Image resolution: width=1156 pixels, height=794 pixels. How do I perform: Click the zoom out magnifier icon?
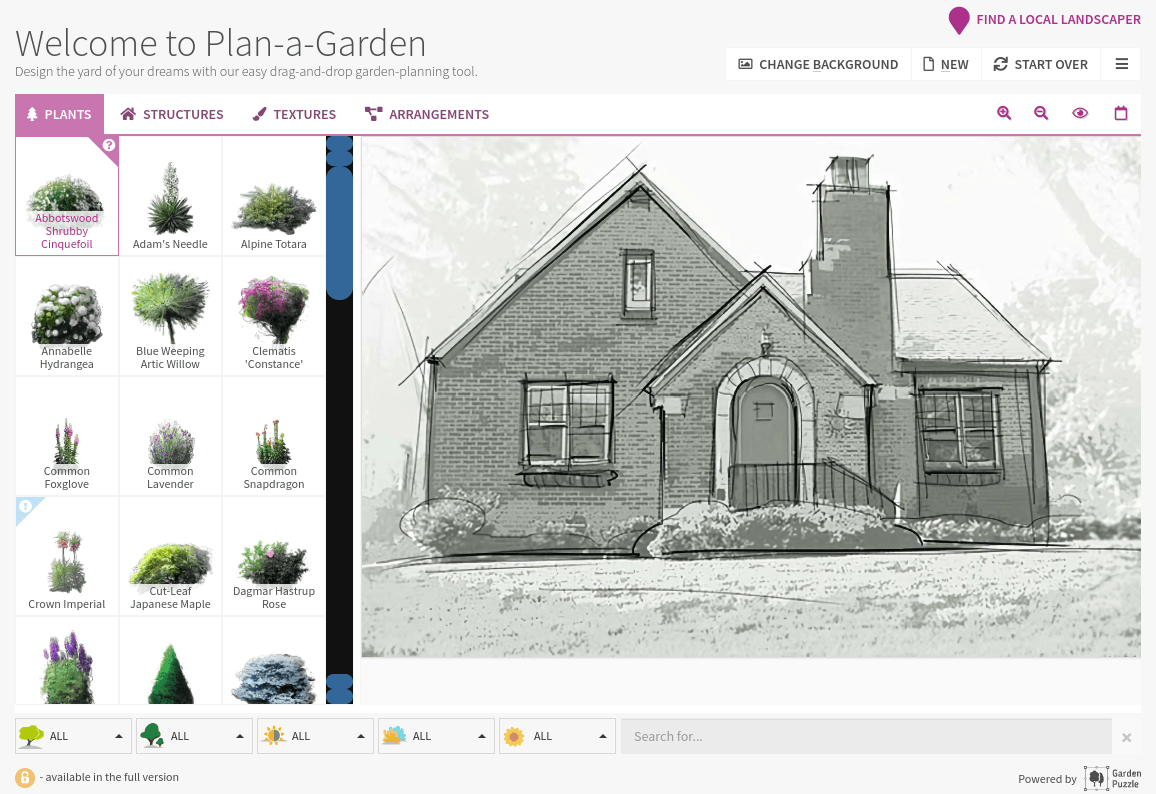pyautogui.click(x=1041, y=114)
